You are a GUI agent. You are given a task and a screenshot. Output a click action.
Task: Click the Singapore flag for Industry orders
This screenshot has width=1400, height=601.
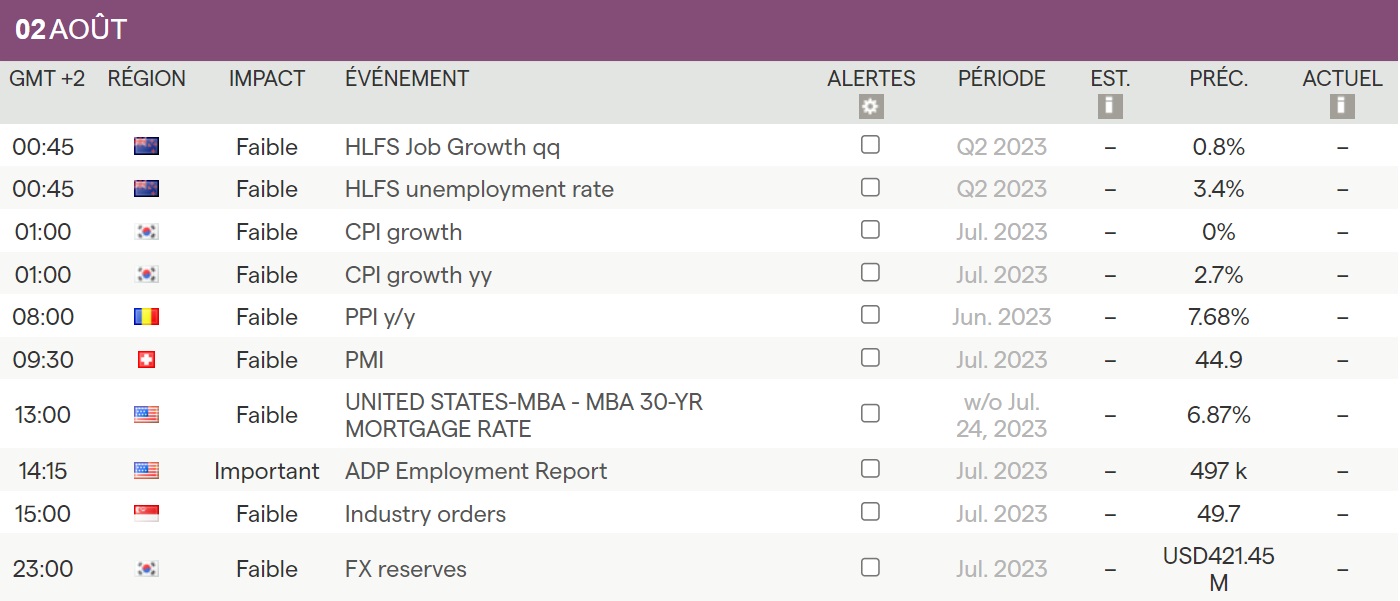[146, 514]
